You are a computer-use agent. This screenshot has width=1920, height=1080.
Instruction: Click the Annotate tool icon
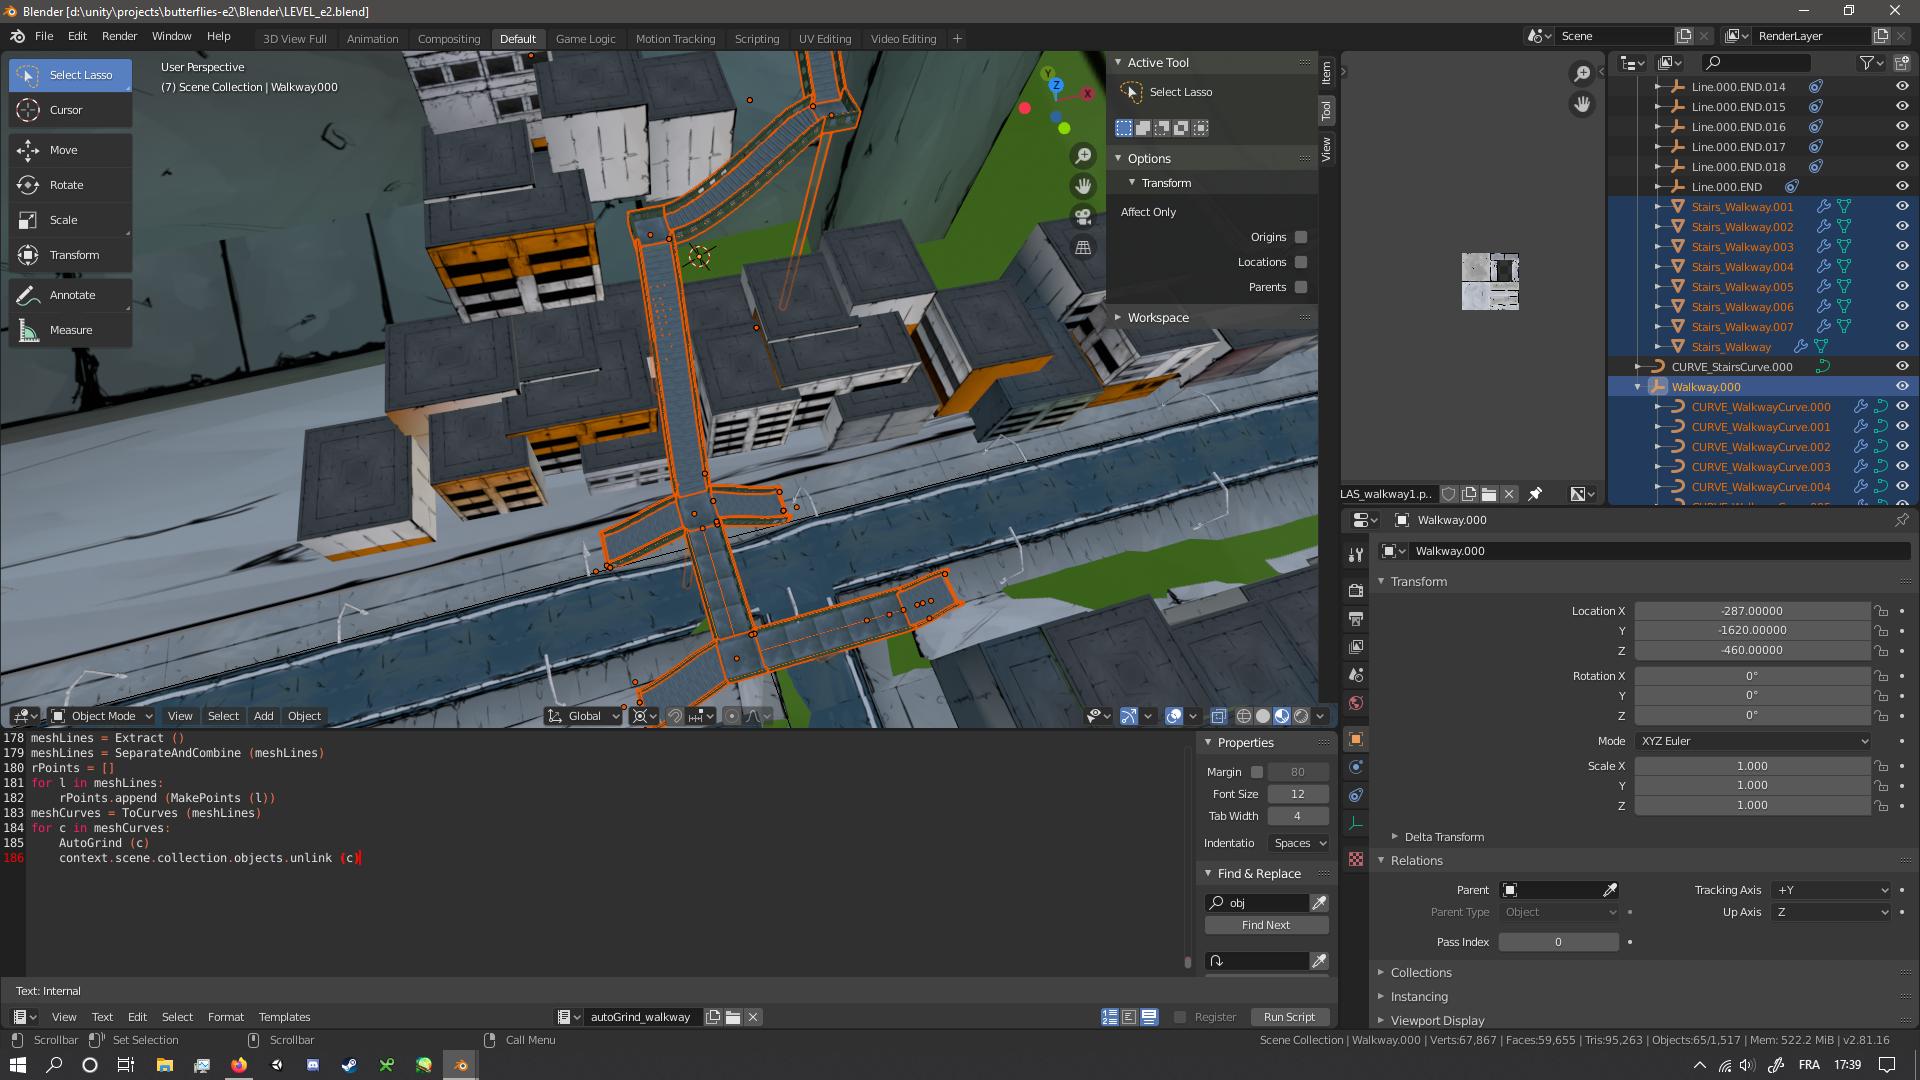pyautogui.click(x=26, y=294)
